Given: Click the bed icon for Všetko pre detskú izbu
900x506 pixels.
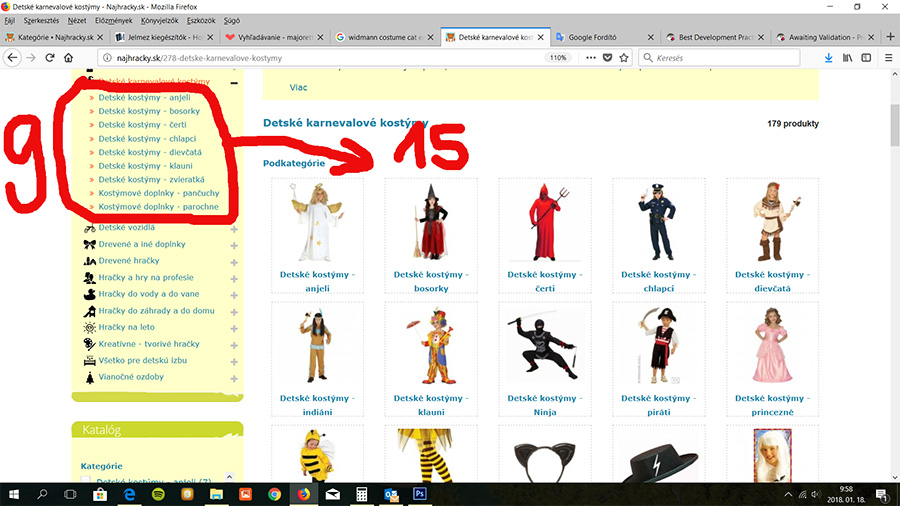Looking at the screenshot, I should 90,361.
